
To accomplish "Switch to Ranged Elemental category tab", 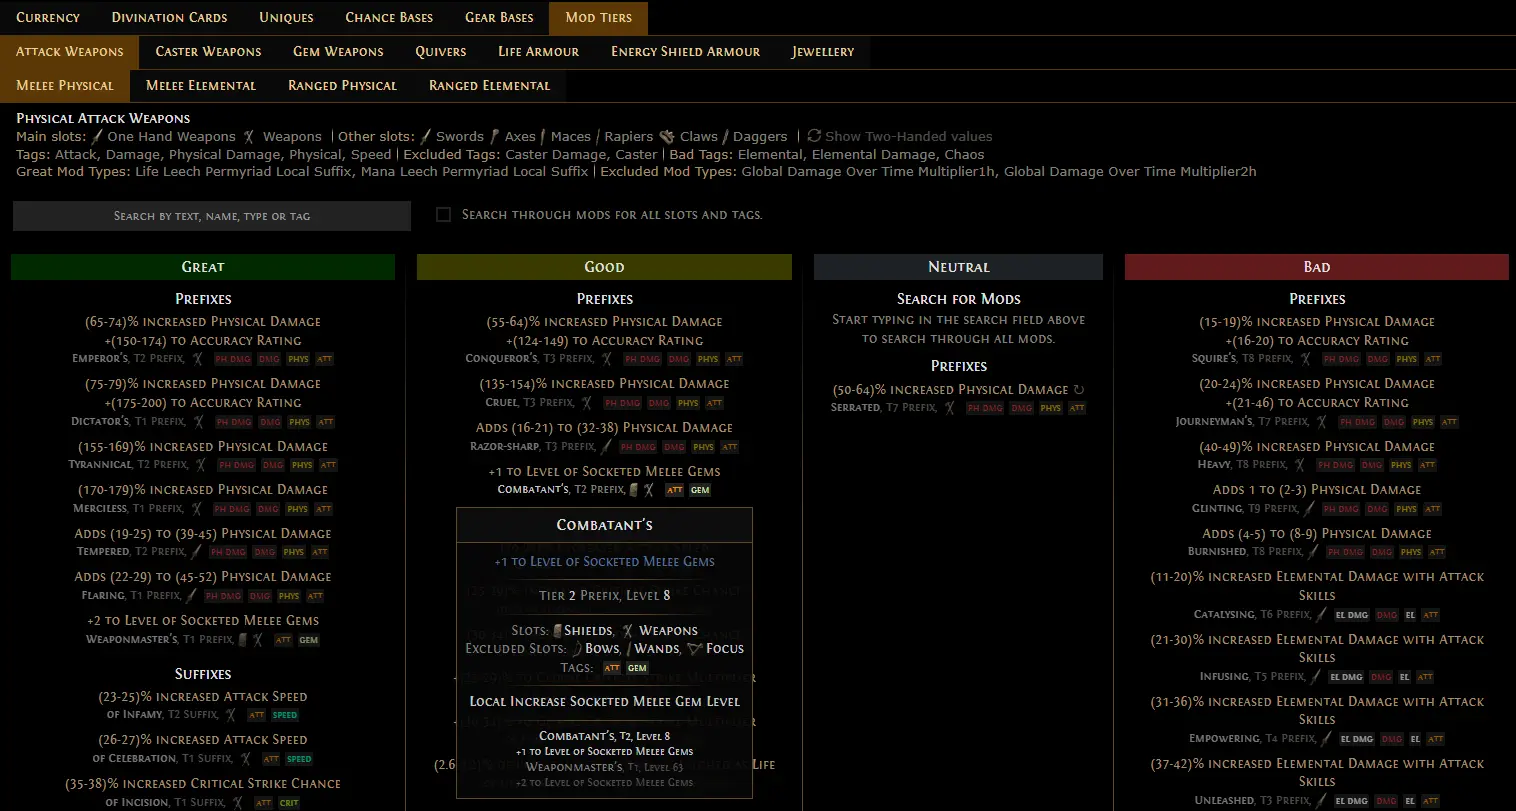I will click(489, 86).
